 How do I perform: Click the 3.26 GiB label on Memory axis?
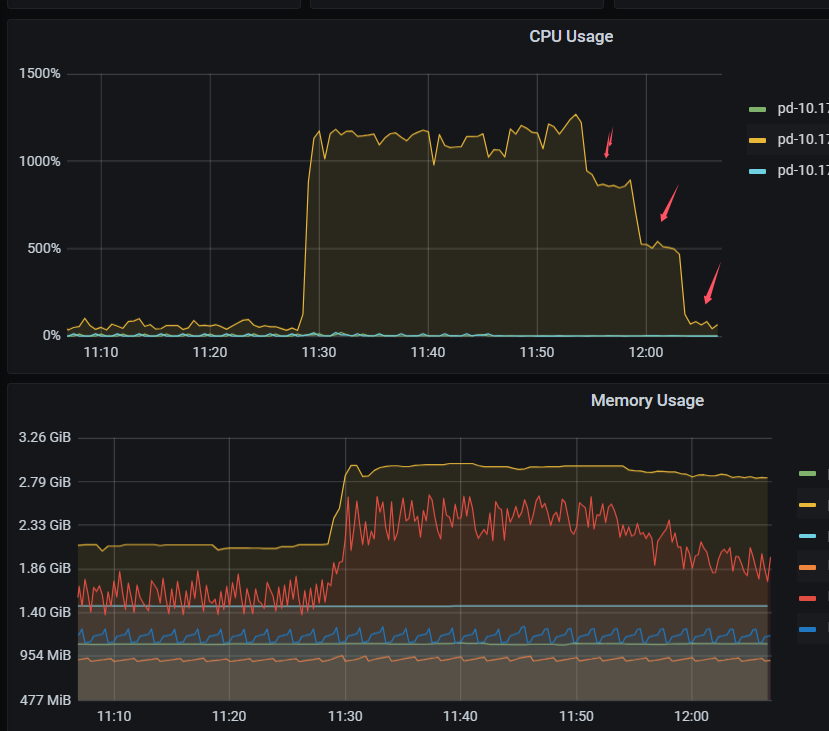click(44, 438)
